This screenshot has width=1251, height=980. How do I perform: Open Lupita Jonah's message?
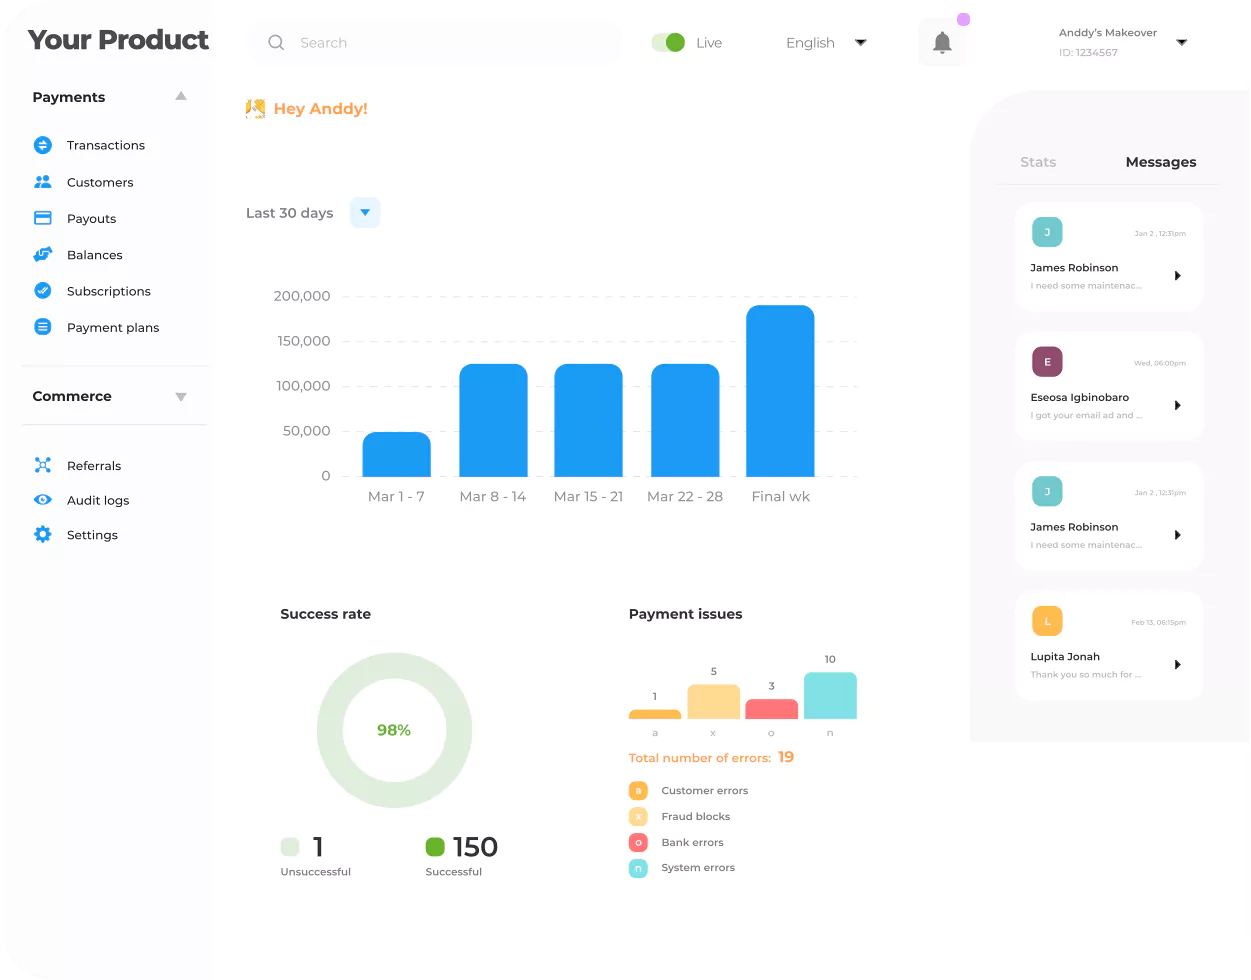1108,646
